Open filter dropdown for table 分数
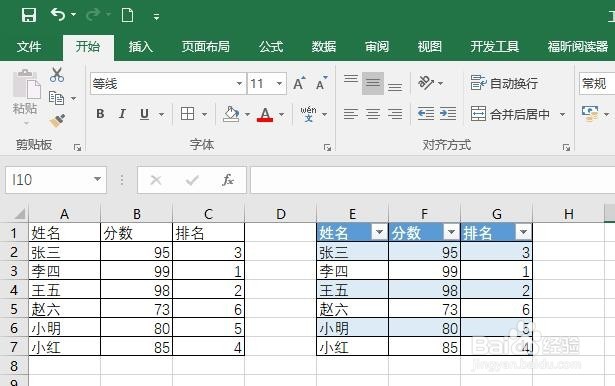Viewport: 615px width, 386px height. click(451, 232)
